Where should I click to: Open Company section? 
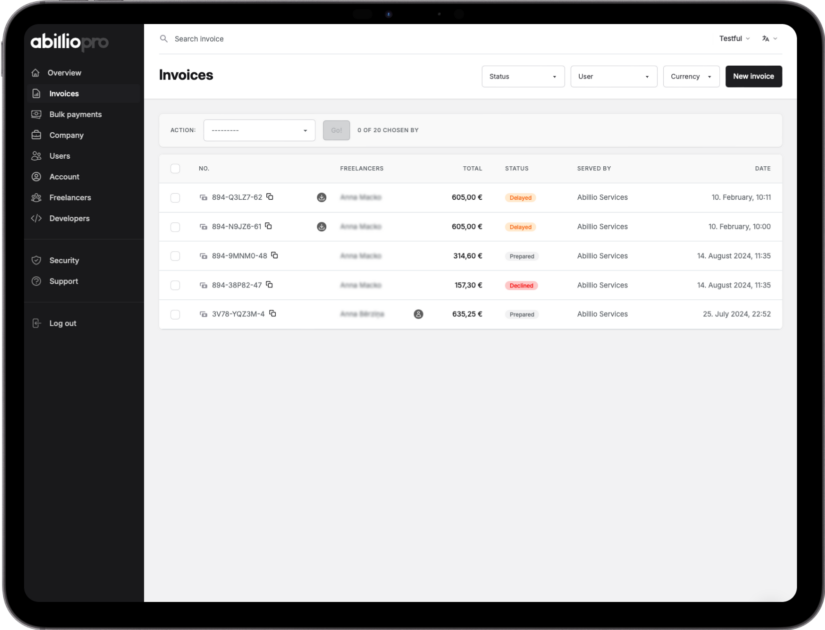[66, 135]
